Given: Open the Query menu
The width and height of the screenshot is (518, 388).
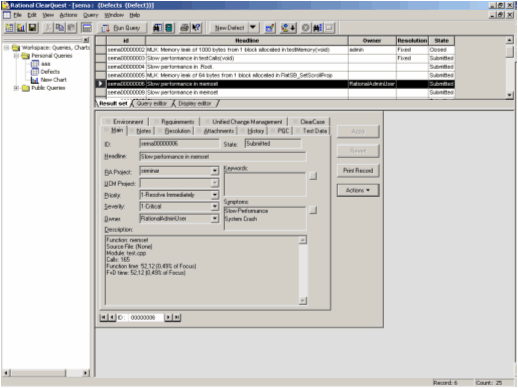Looking at the screenshot, I should (91, 15).
